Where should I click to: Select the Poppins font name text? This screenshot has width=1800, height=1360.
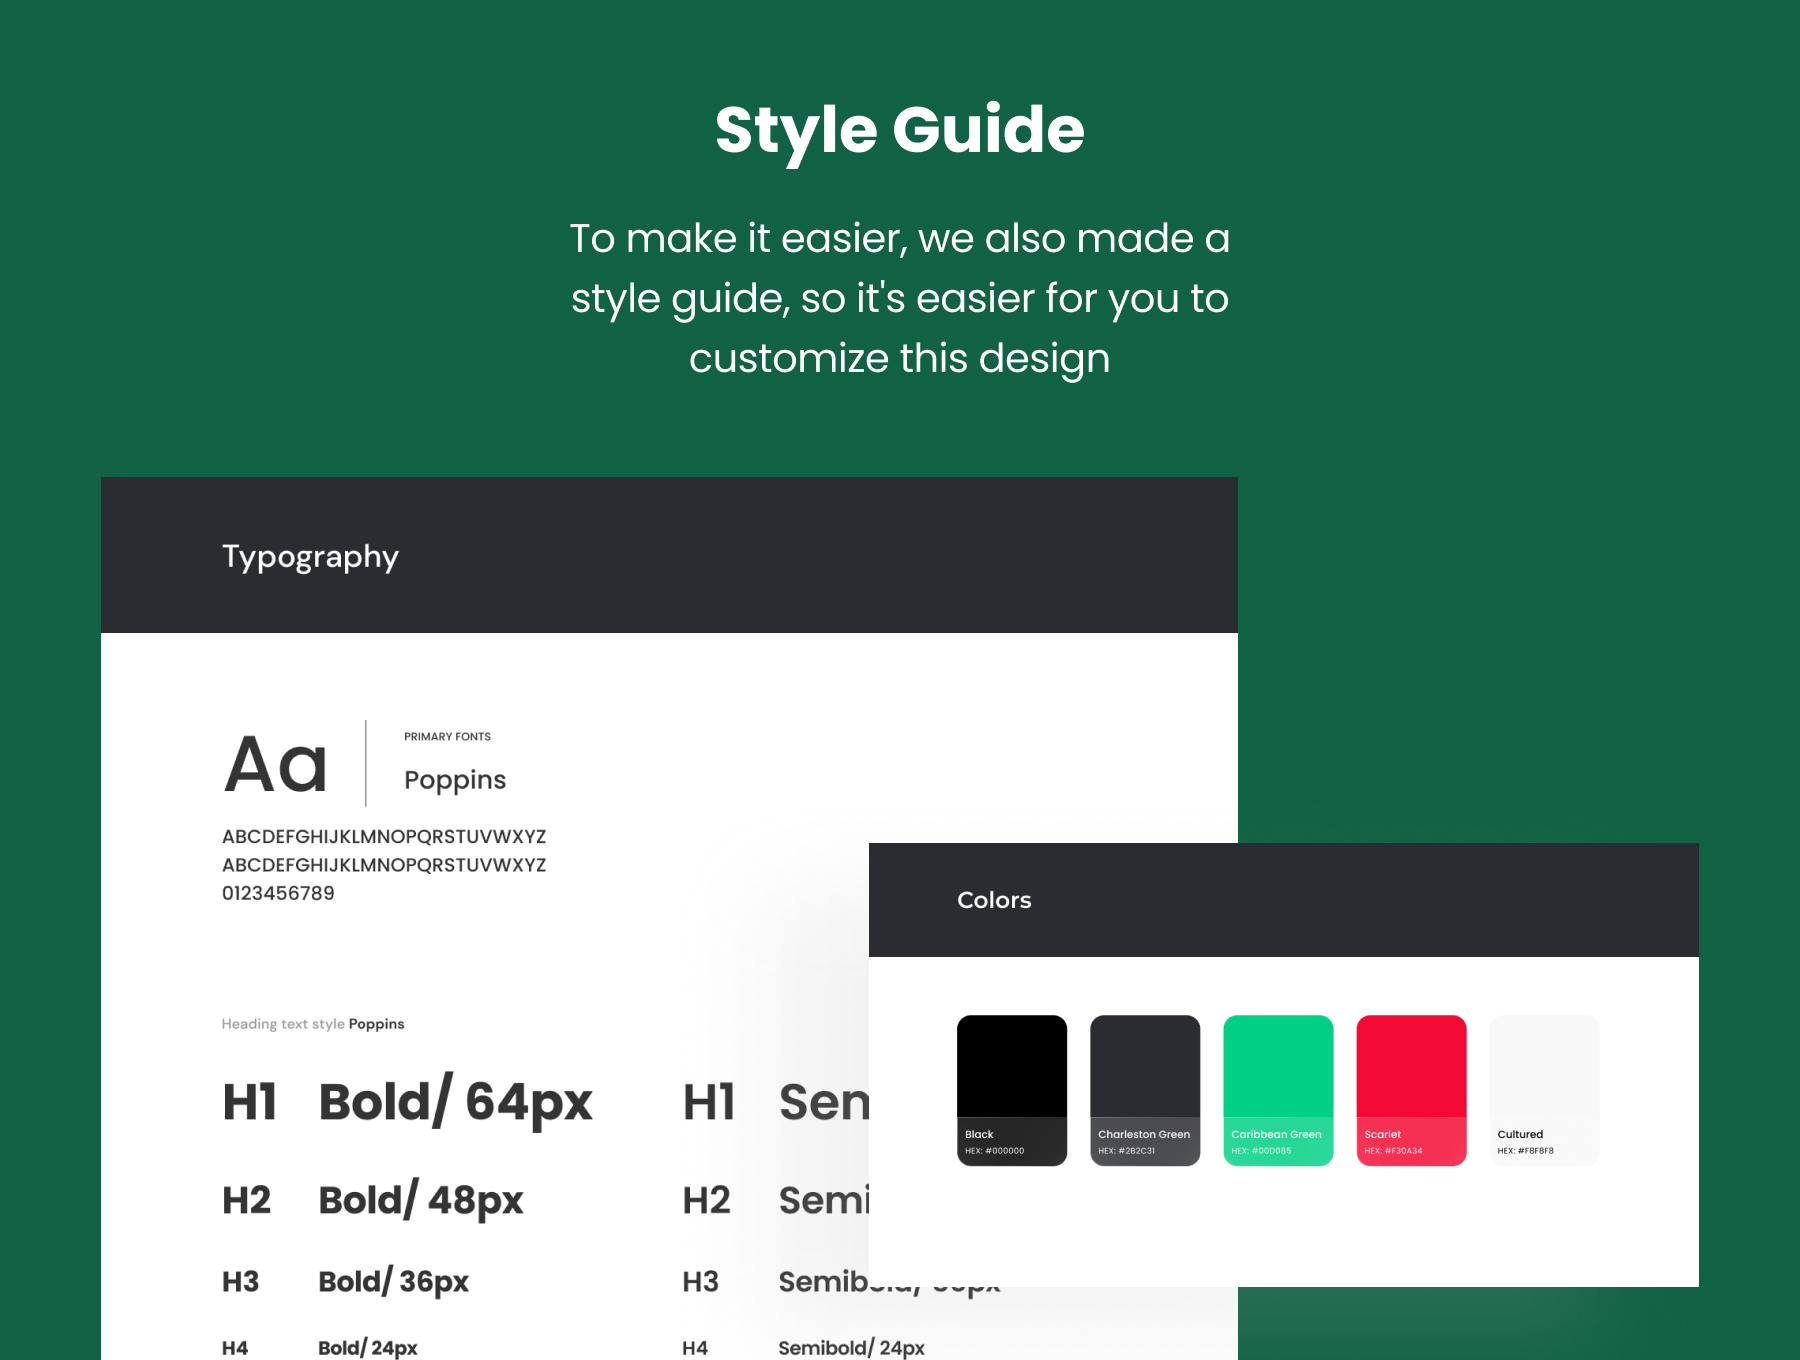click(455, 780)
